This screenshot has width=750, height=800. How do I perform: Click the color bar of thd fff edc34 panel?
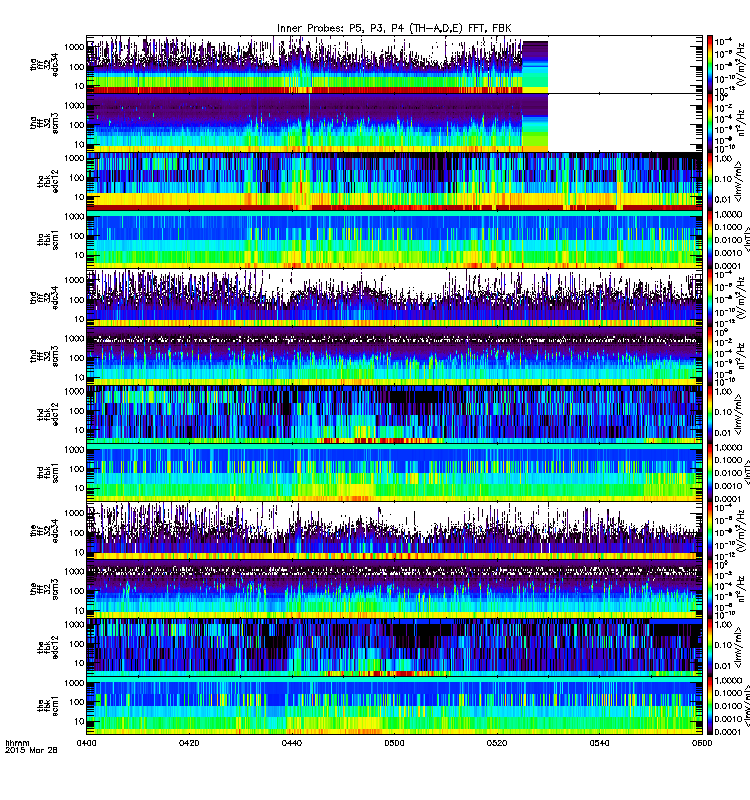tap(710, 297)
